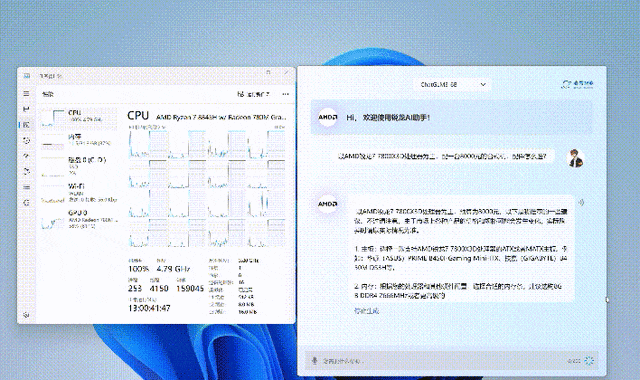Open the Task Manager hamburger navigation menu
This screenshot has width=640, height=380.
tap(26, 93)
